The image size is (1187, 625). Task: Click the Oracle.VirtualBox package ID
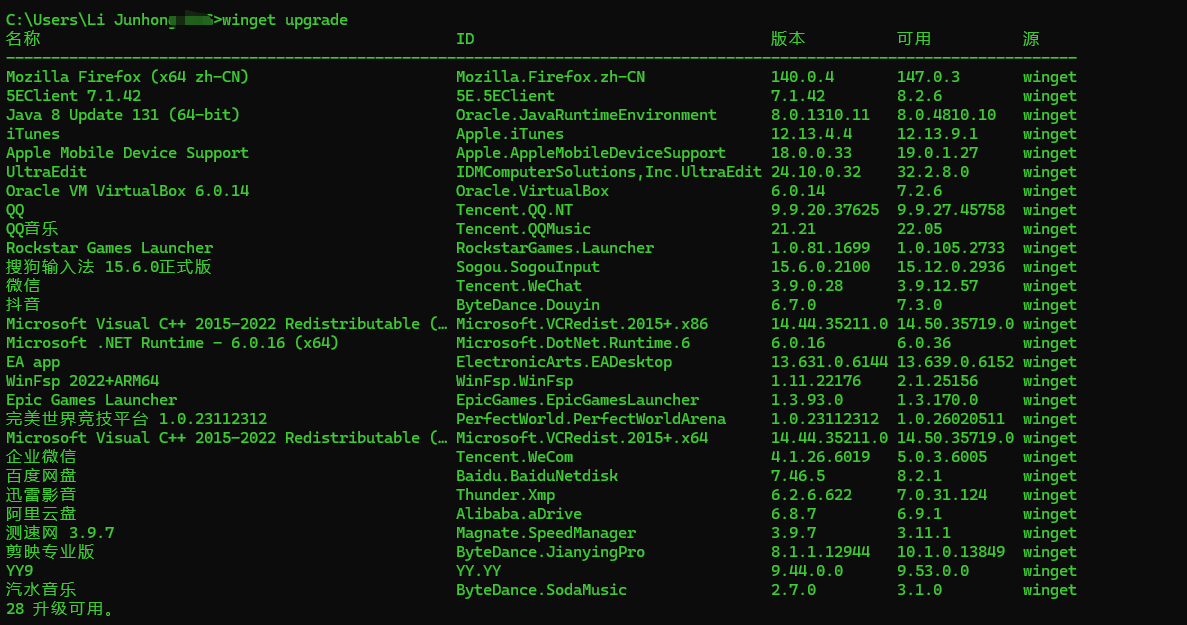pos(532,191)
